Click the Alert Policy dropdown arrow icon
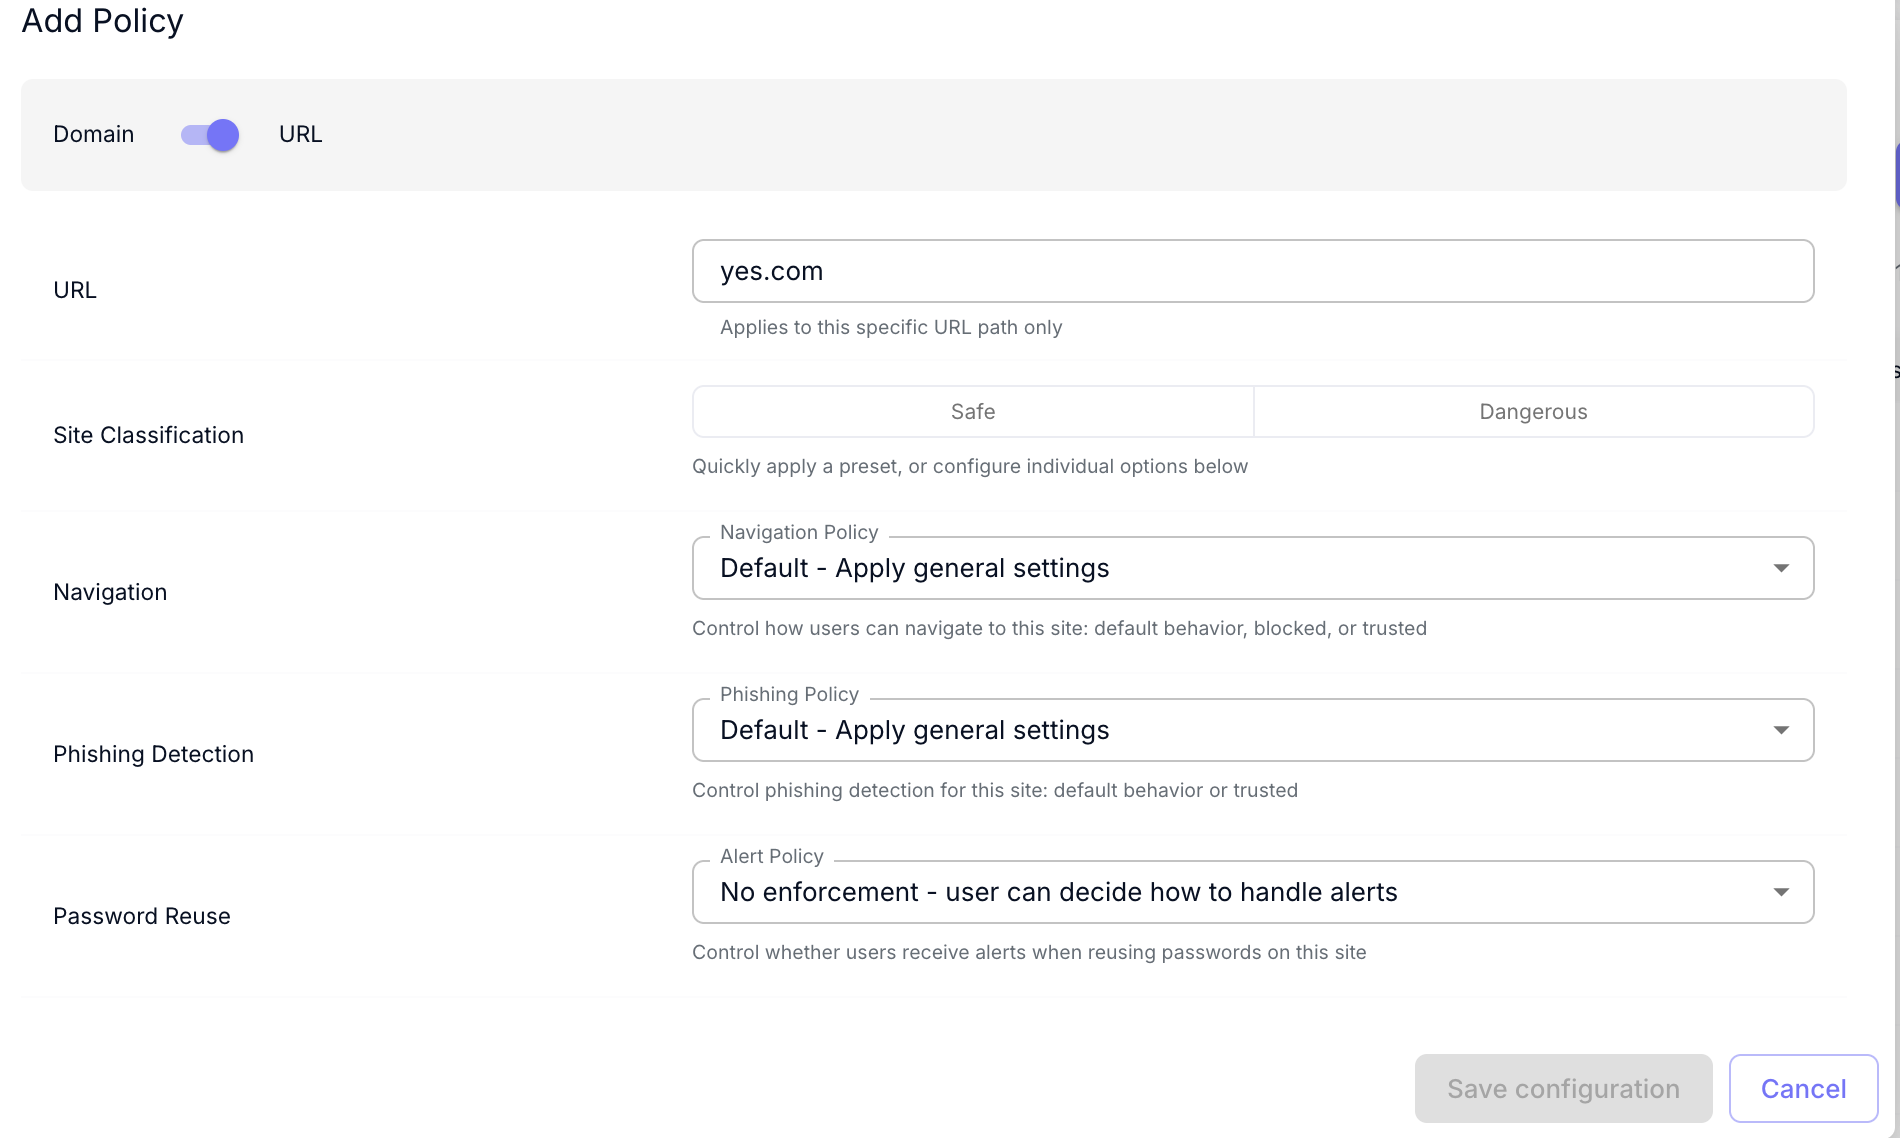 tap(1781, 892)
